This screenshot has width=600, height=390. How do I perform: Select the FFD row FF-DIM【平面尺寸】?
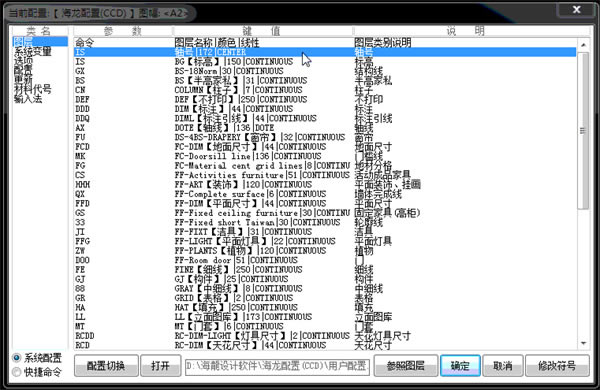click(325, 203)
